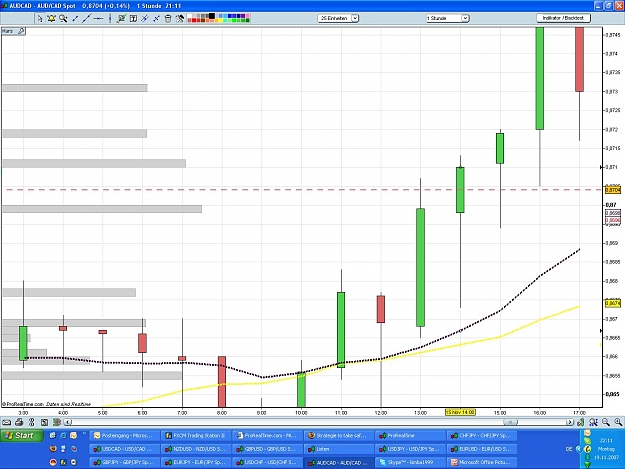Switch to Listen taskbar window
The height and width of the screenshot is (469, 625).
(339, 449)
